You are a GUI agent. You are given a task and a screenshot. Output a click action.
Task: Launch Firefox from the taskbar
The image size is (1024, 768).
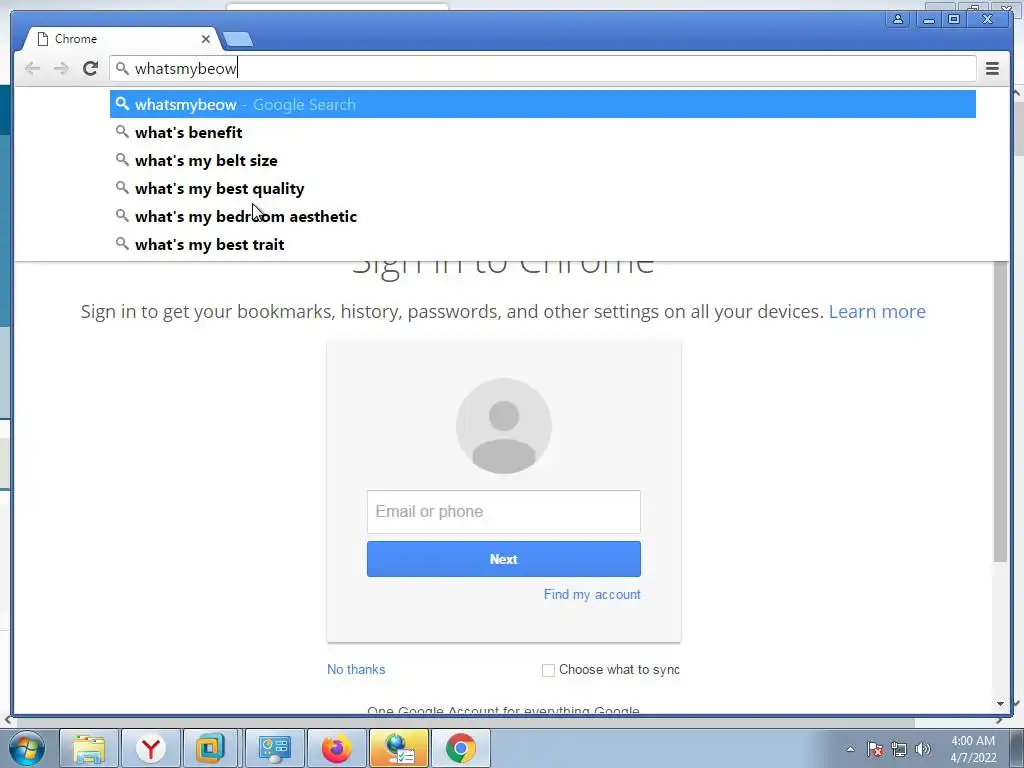pos(336,748)
